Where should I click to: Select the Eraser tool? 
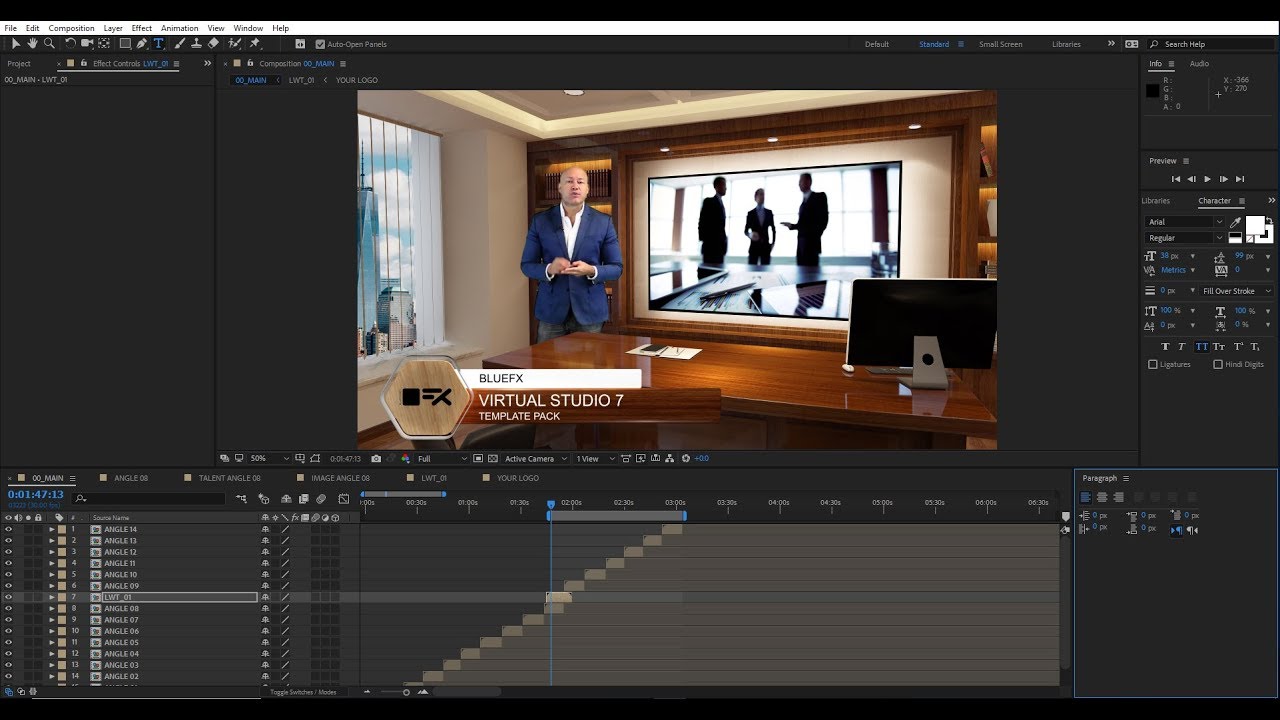point(213,44)
